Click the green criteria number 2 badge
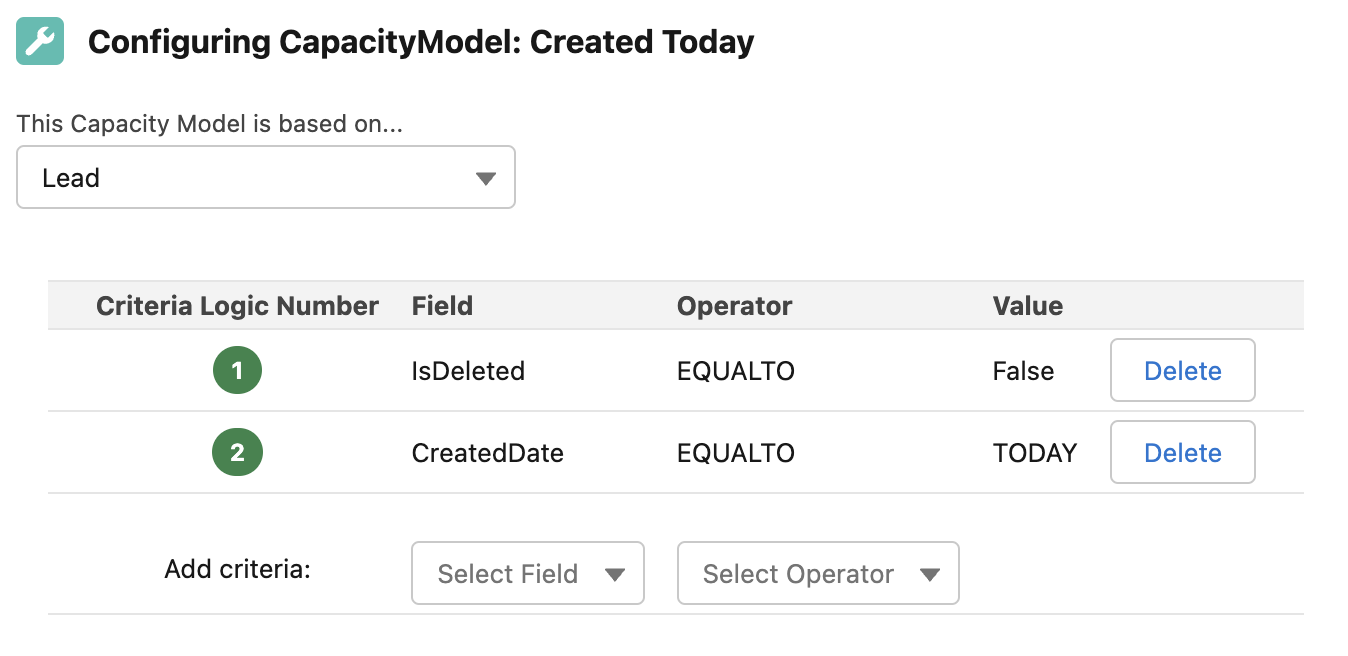The image size is (1348, 656). coord(237,453)
